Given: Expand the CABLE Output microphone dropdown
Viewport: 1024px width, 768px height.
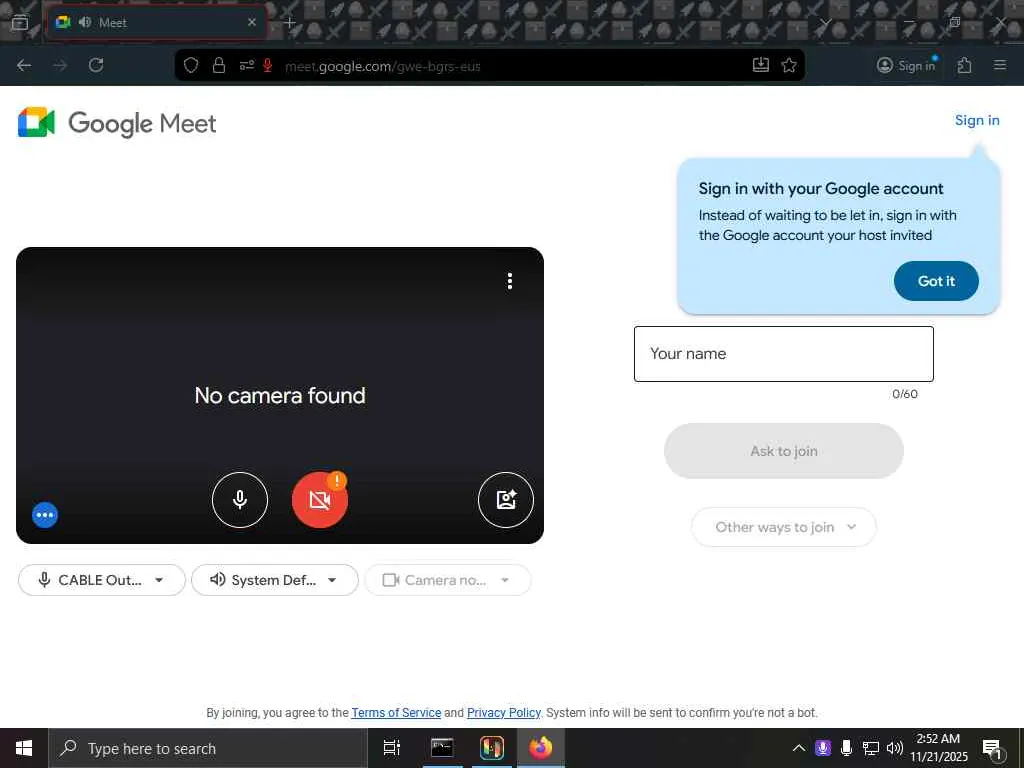Looking at the screenshot, I should pyautogui.click(x=102, y=580).
